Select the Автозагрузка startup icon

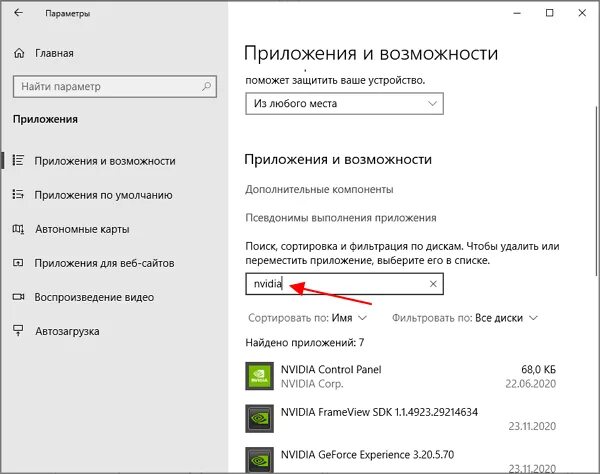pyautogui.click(x=18, y=331)
